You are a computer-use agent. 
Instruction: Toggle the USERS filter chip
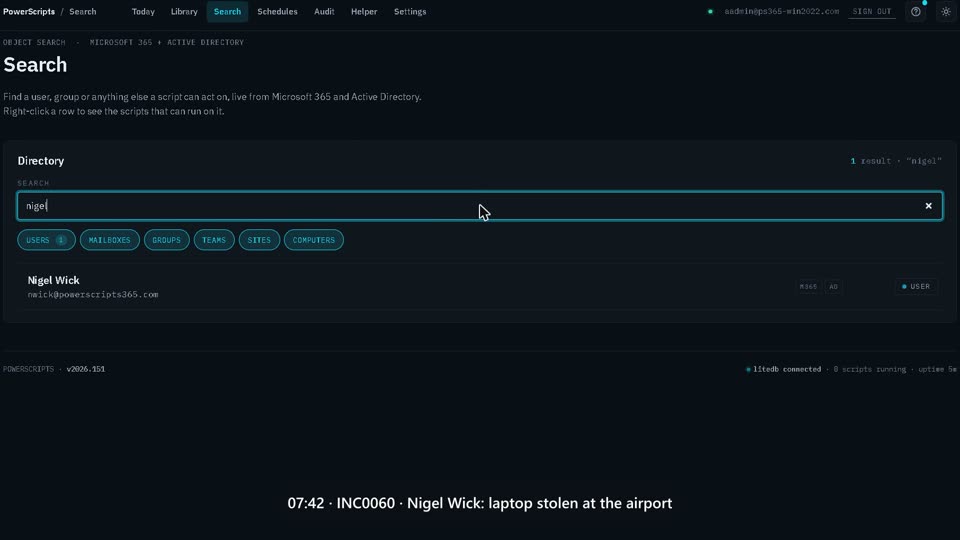(46, 240)
